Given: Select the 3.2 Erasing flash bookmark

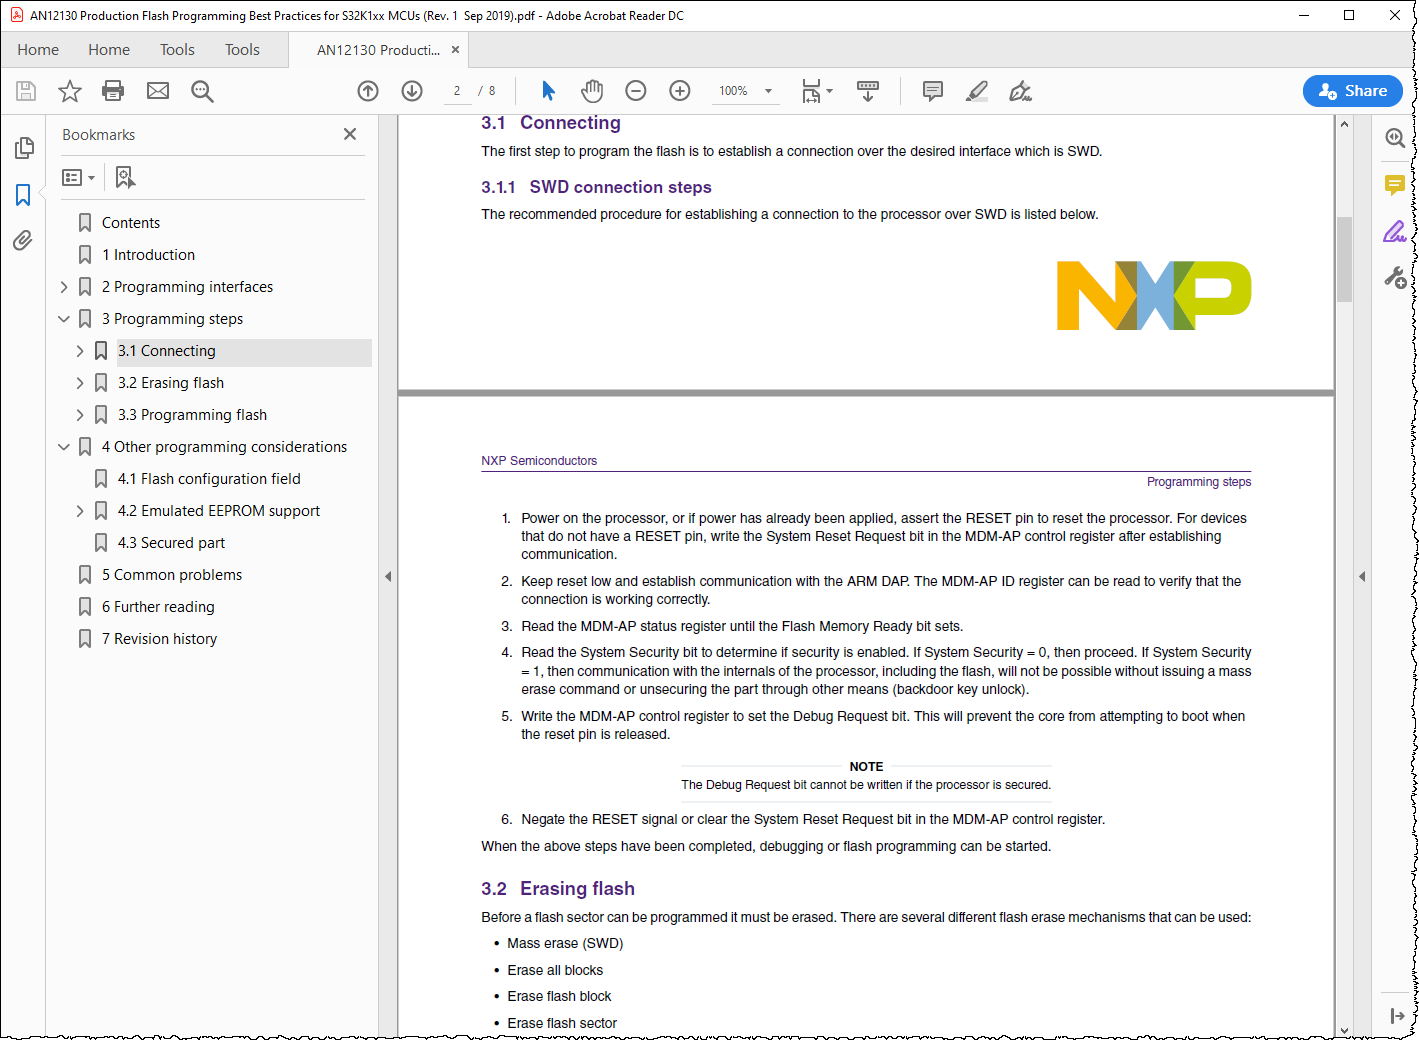Looking at the screenshot, I should [x=171, y=382].
